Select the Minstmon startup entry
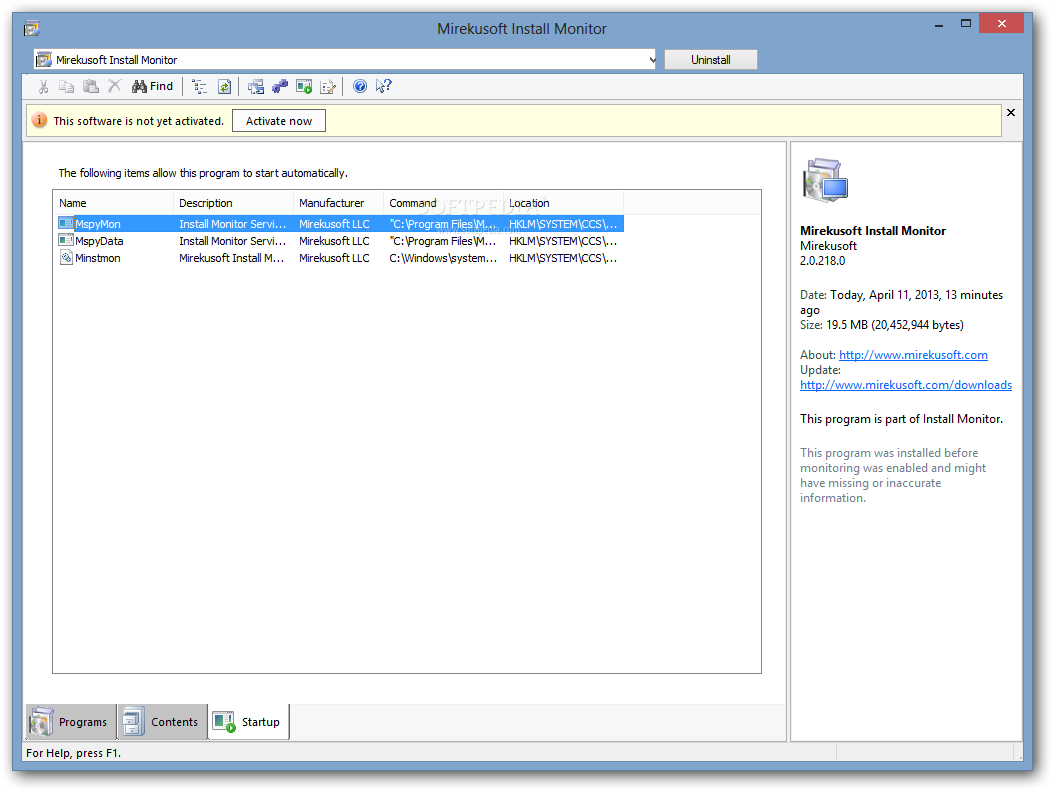This screenshot has width=1053, height=791. 340,258
